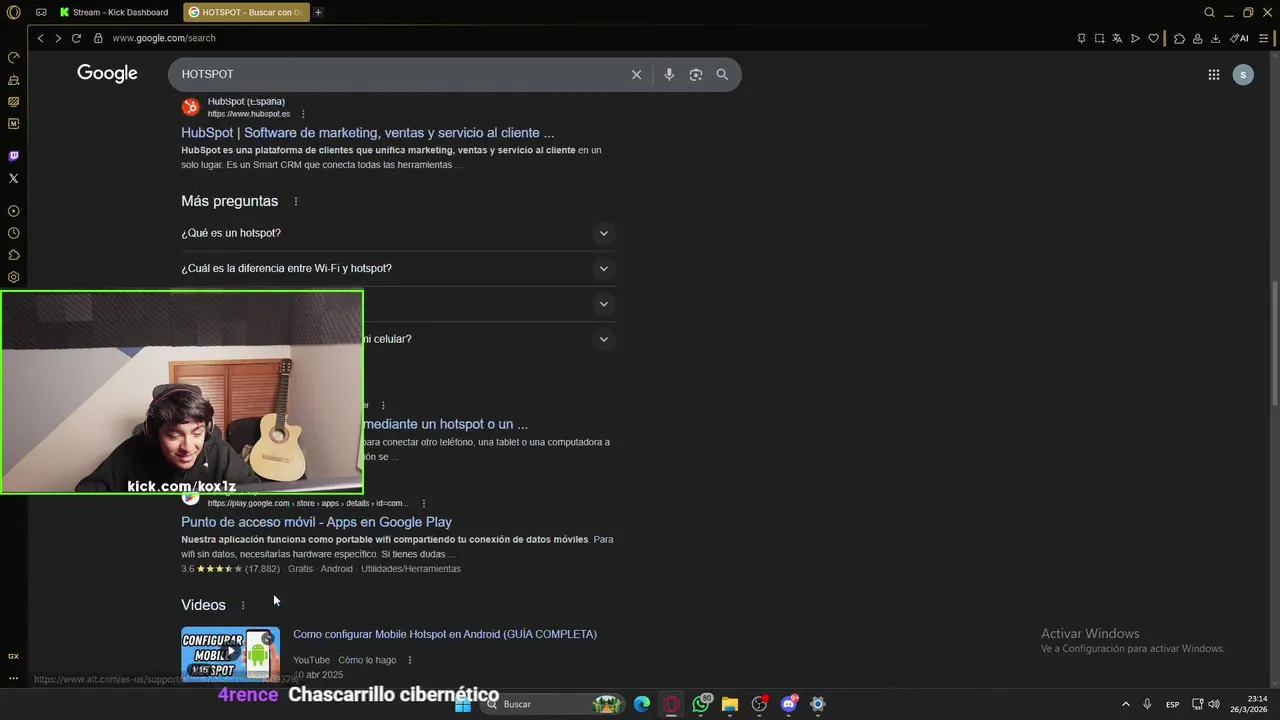
Task: Open sidebar three-dots setup menu
Action: pyautogui.click(x=13, y=678)
